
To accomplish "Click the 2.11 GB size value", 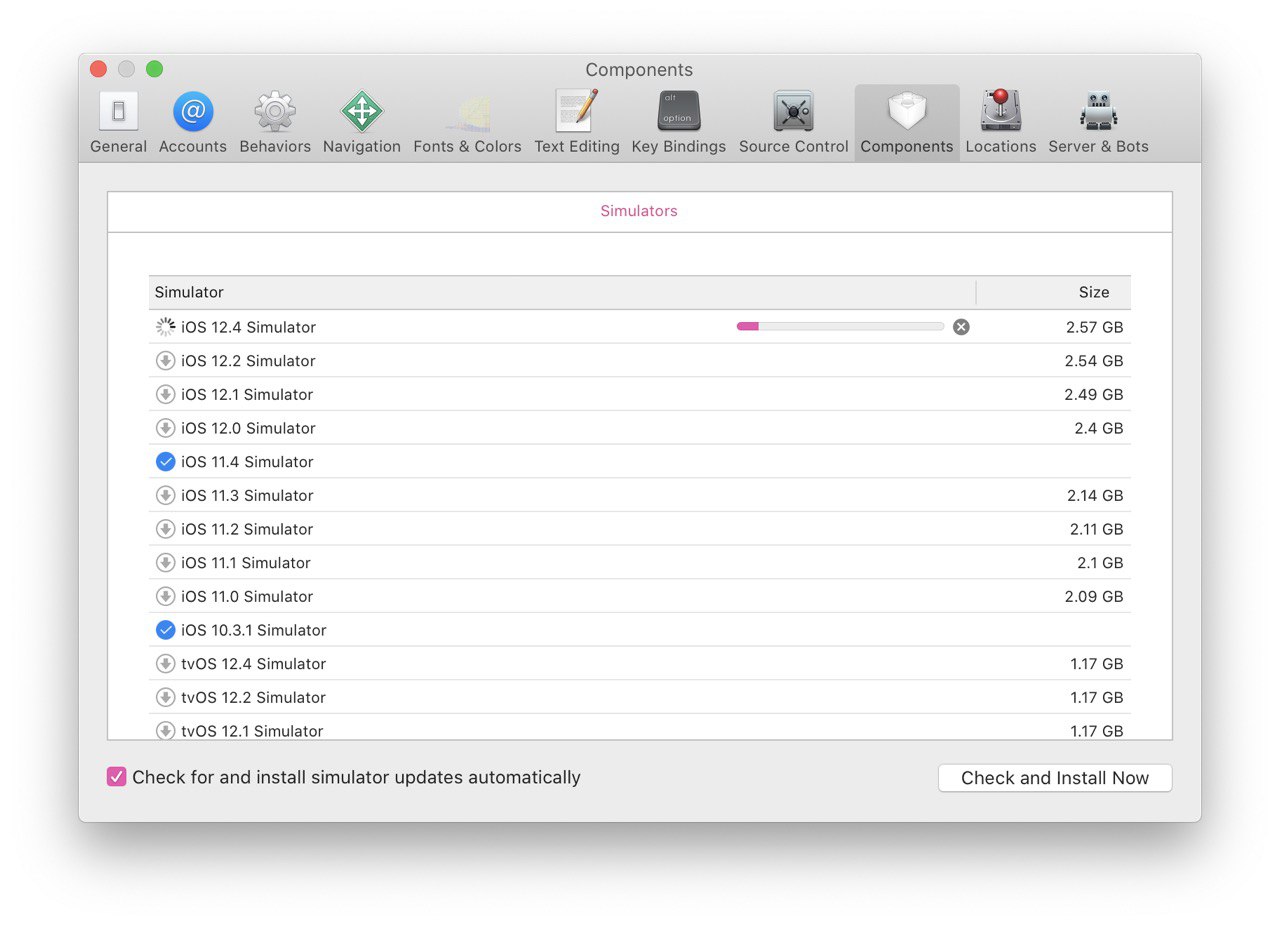I will click(x=1096, y=529).
